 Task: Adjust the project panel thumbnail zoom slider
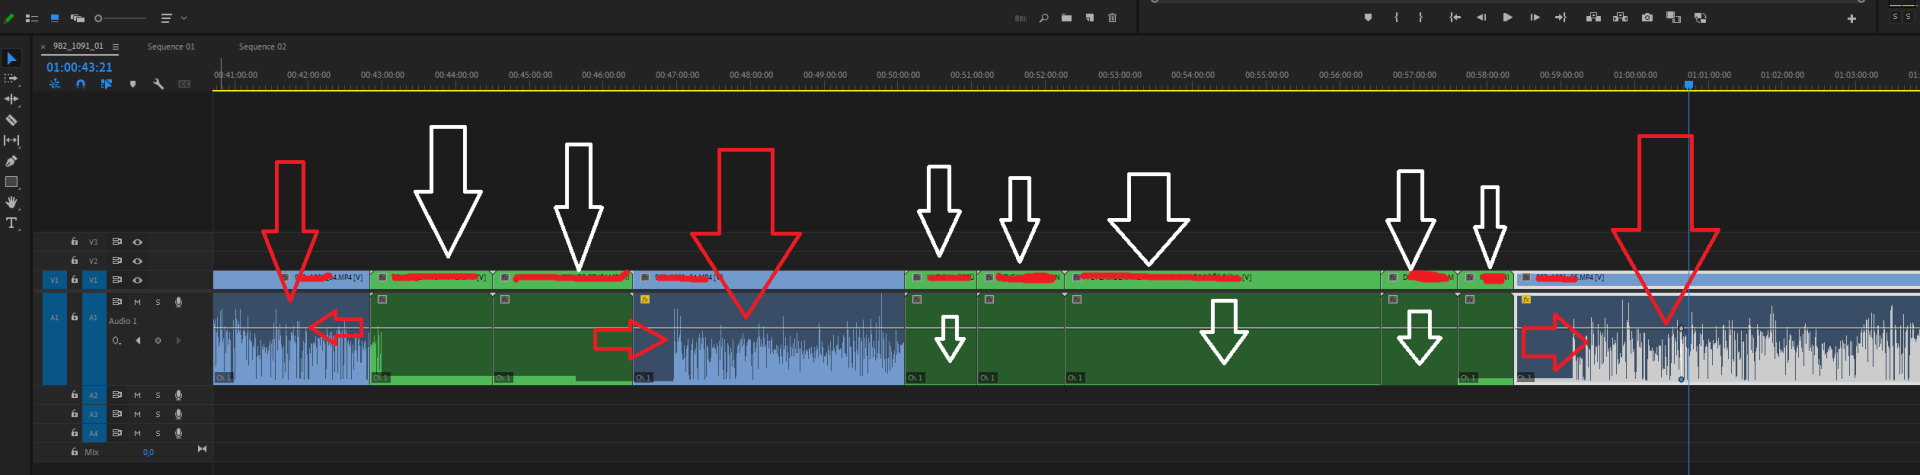point(120,18)
